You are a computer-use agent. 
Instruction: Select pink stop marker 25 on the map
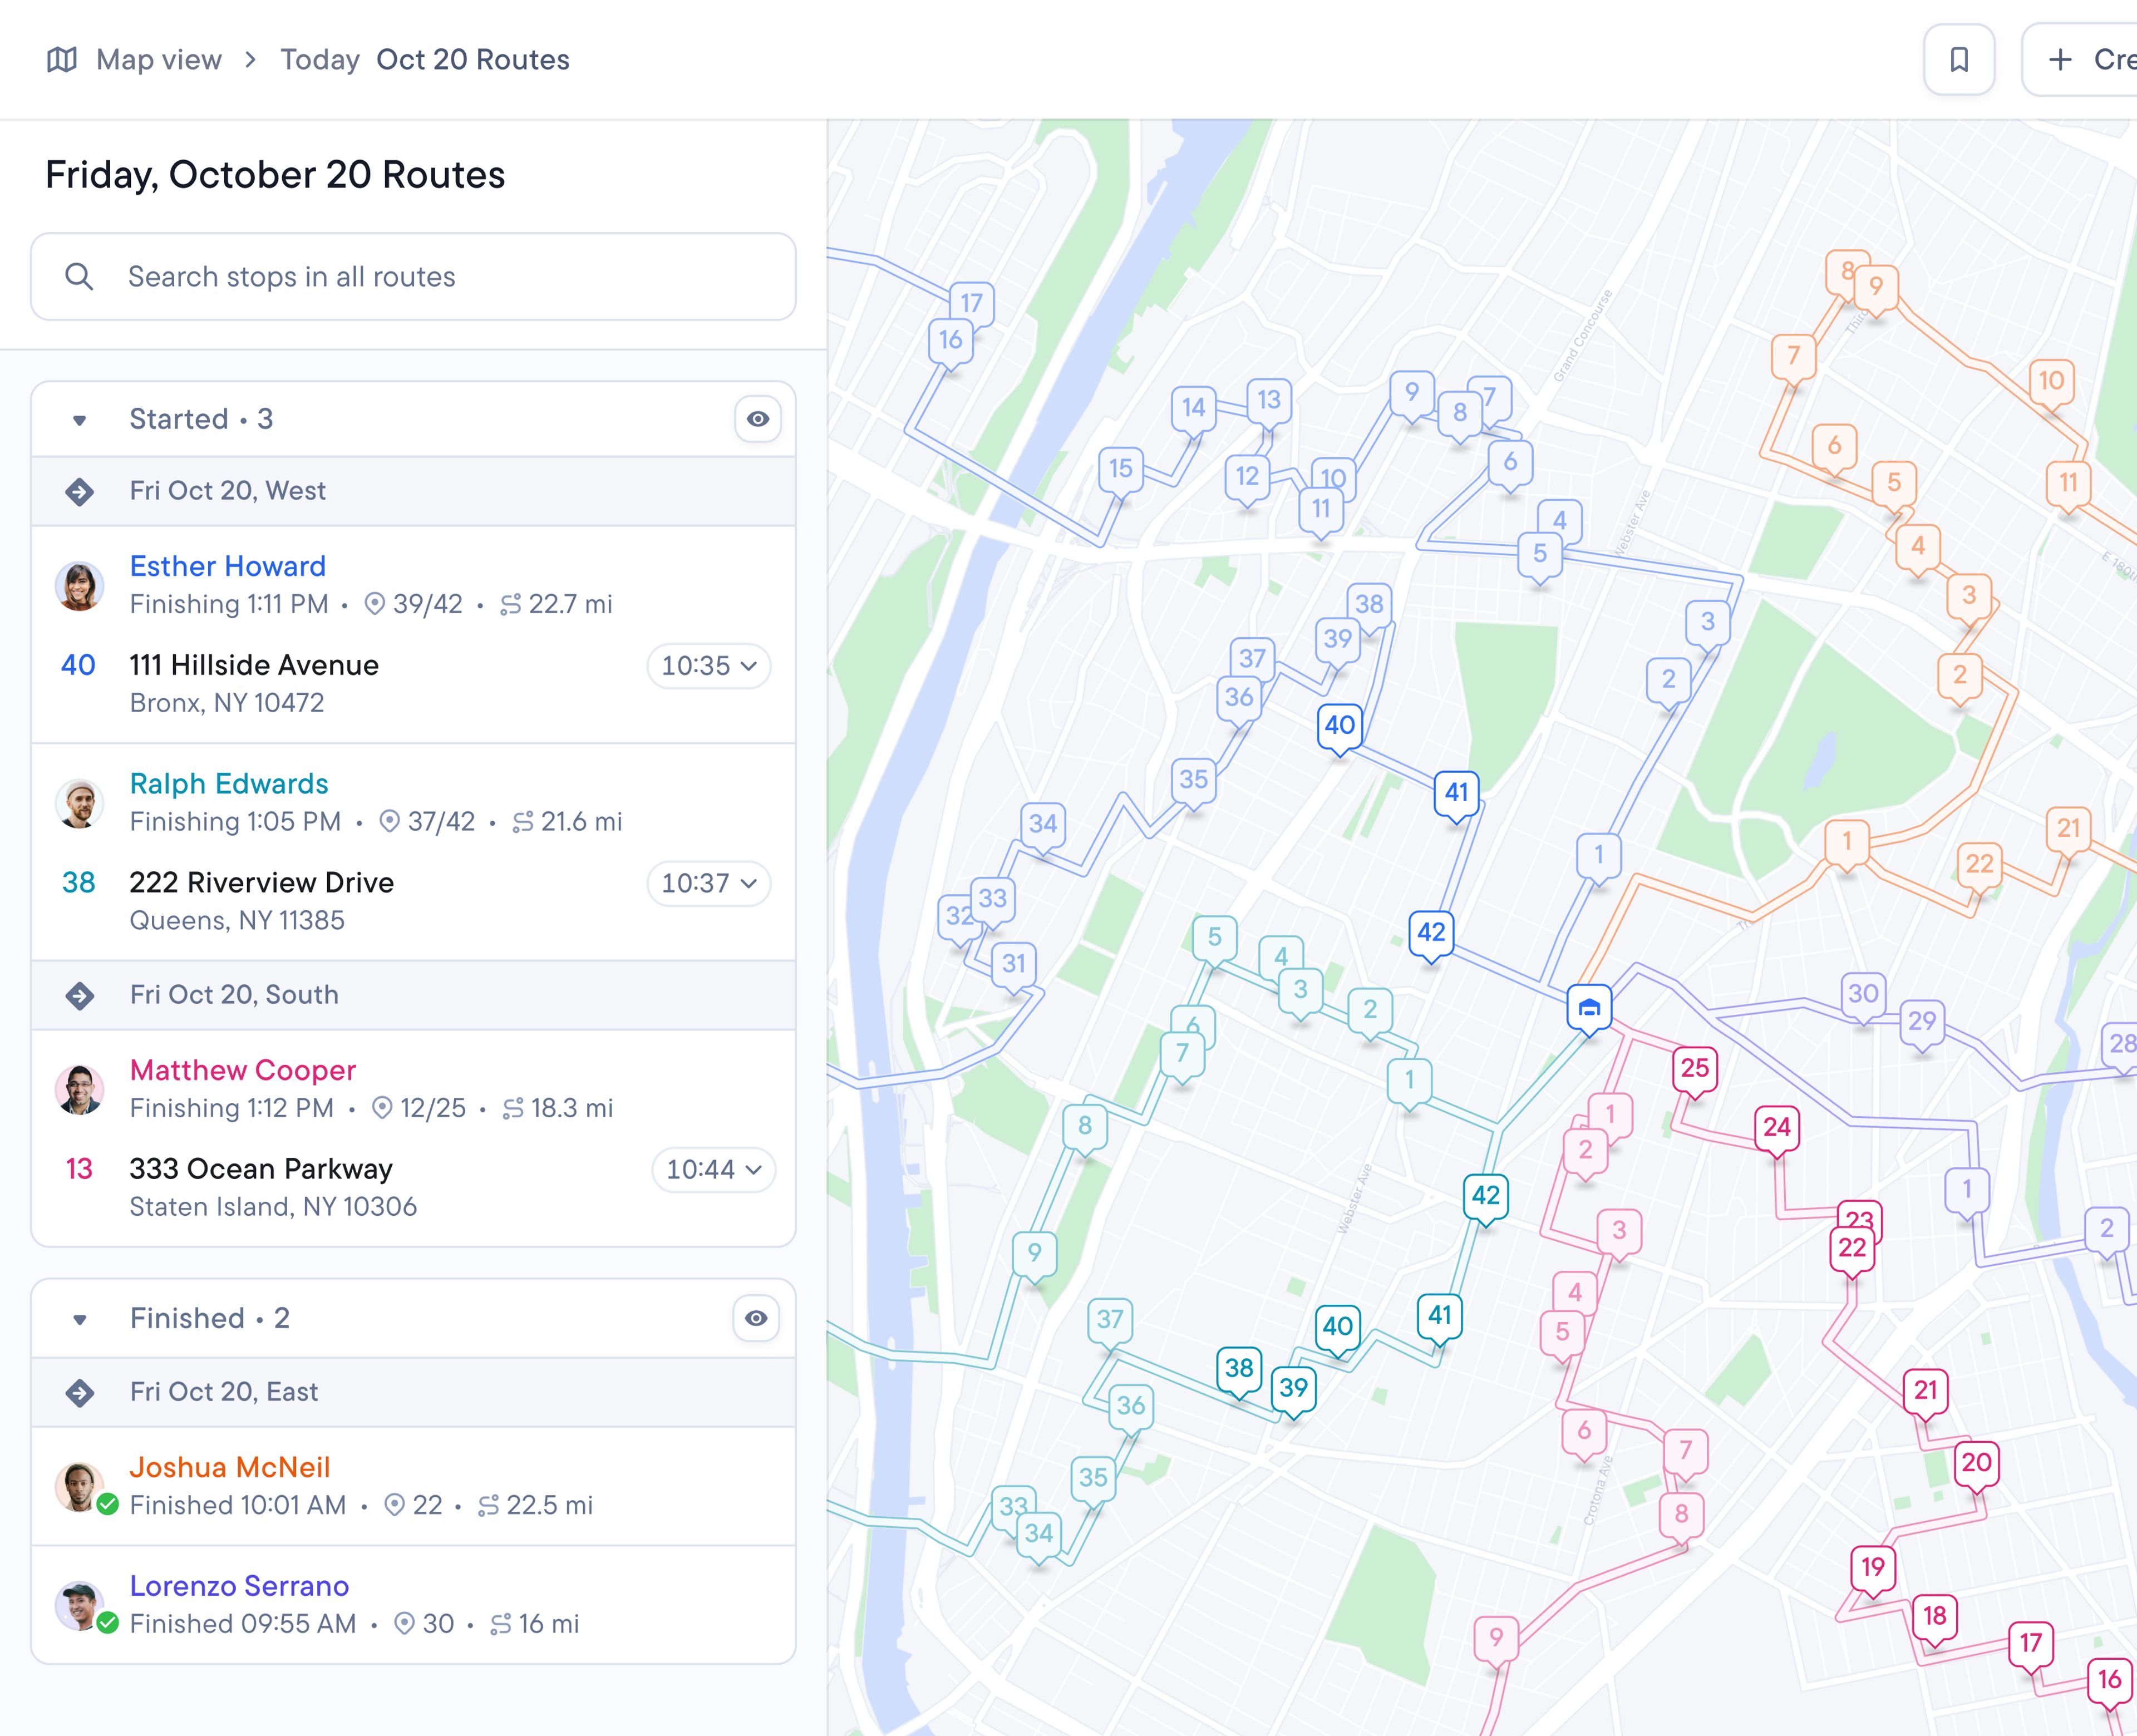(1694, 1069)
